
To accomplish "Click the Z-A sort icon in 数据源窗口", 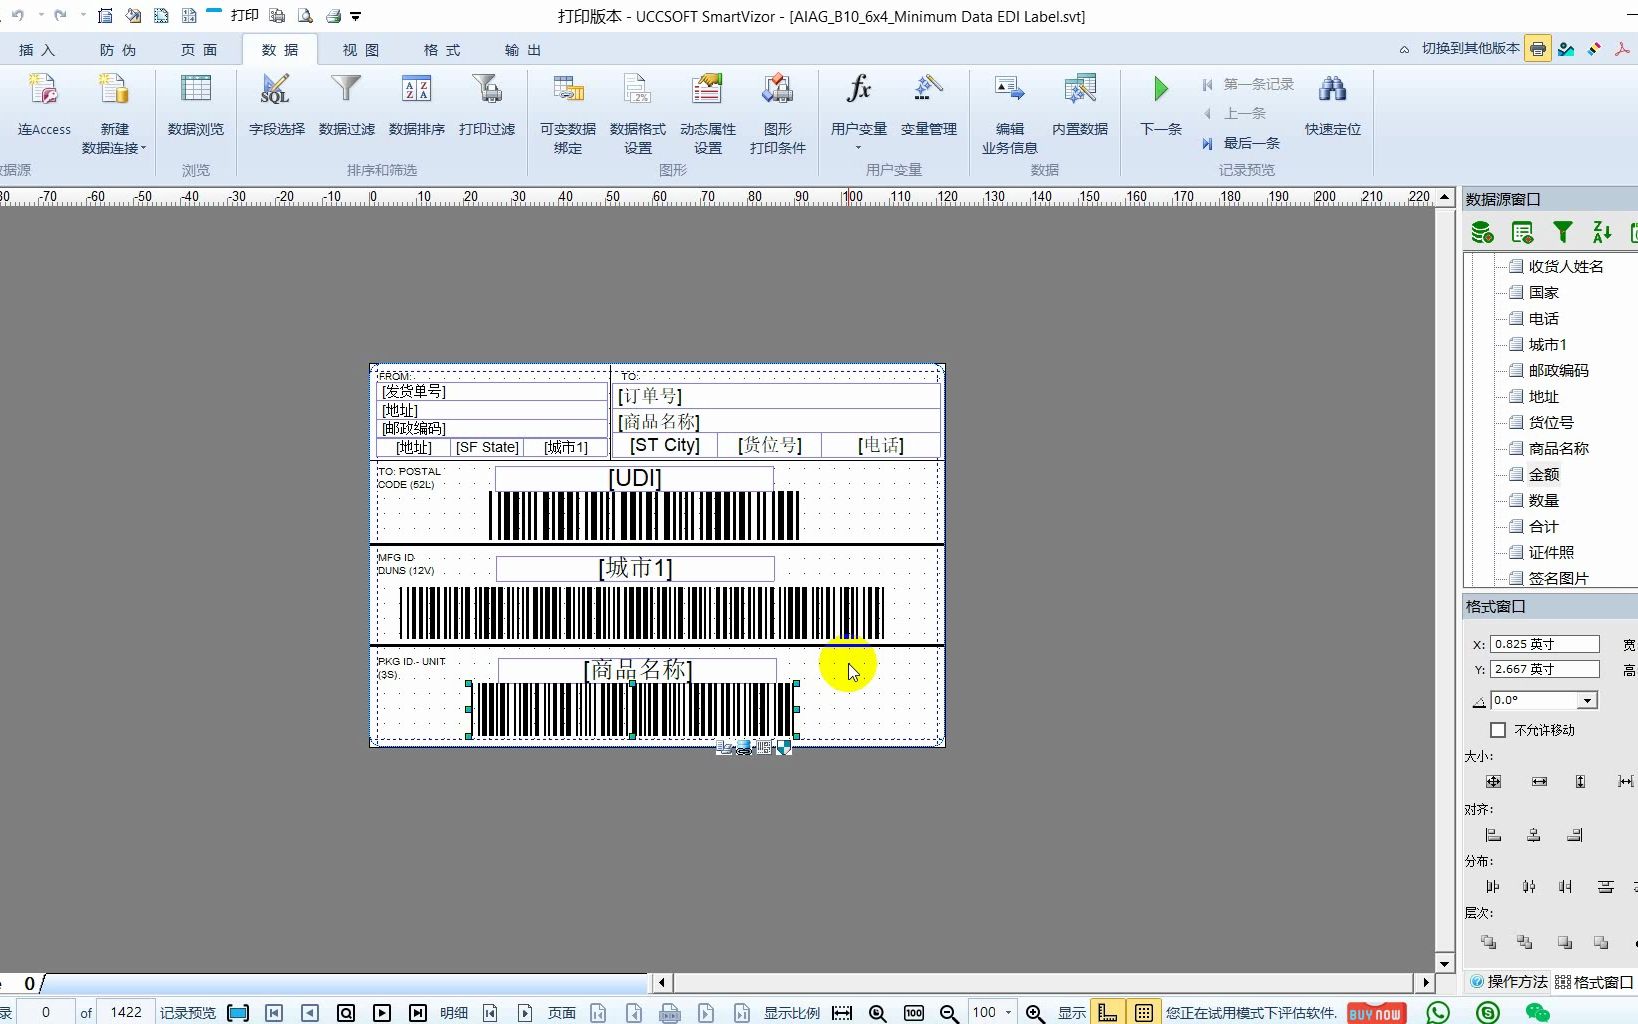I will 1602,233.
